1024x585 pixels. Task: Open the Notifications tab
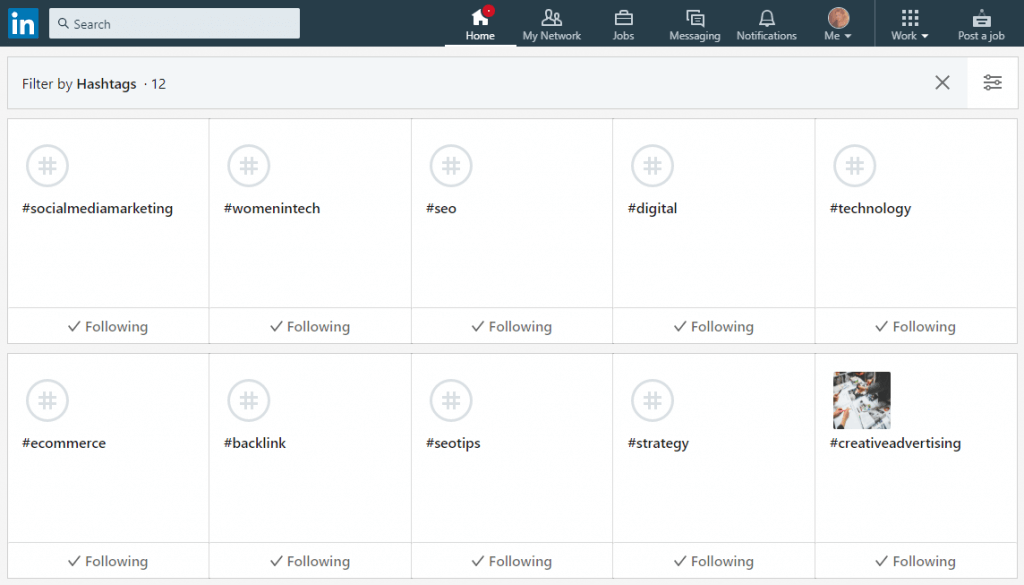[767, 24]
